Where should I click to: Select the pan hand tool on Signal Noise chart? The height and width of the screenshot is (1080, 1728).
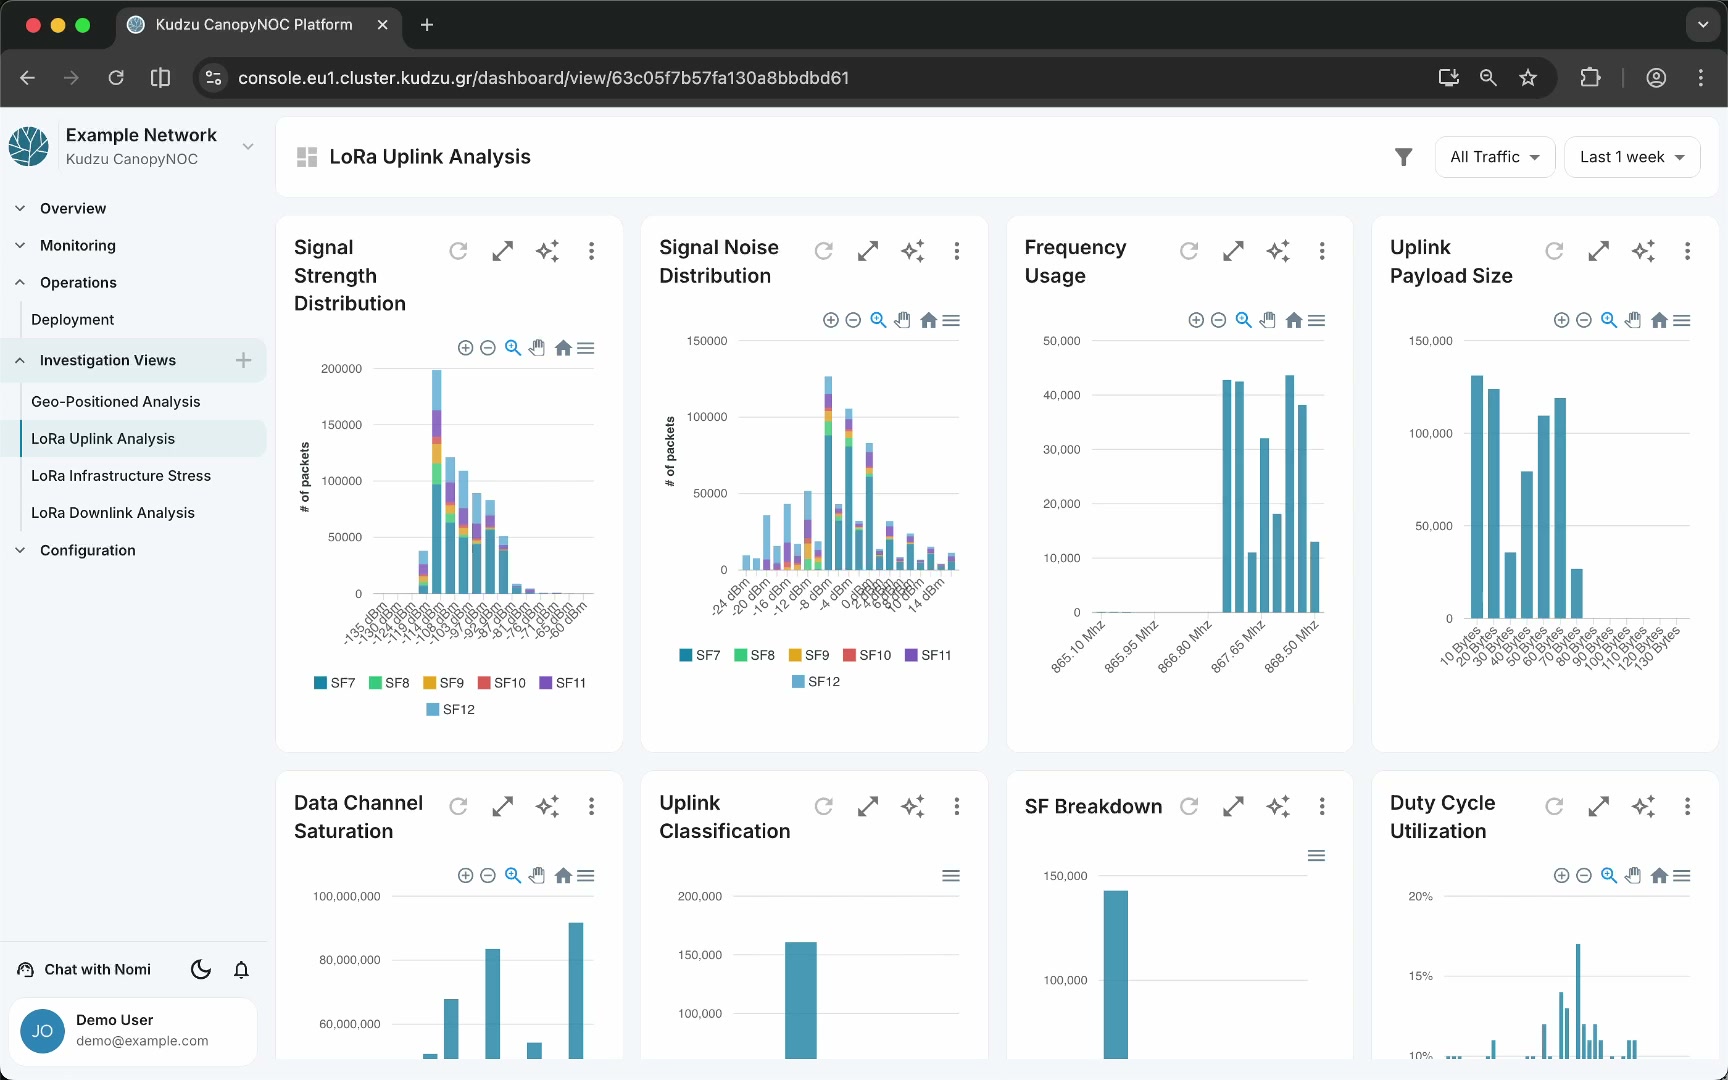[x=903, y=320]
